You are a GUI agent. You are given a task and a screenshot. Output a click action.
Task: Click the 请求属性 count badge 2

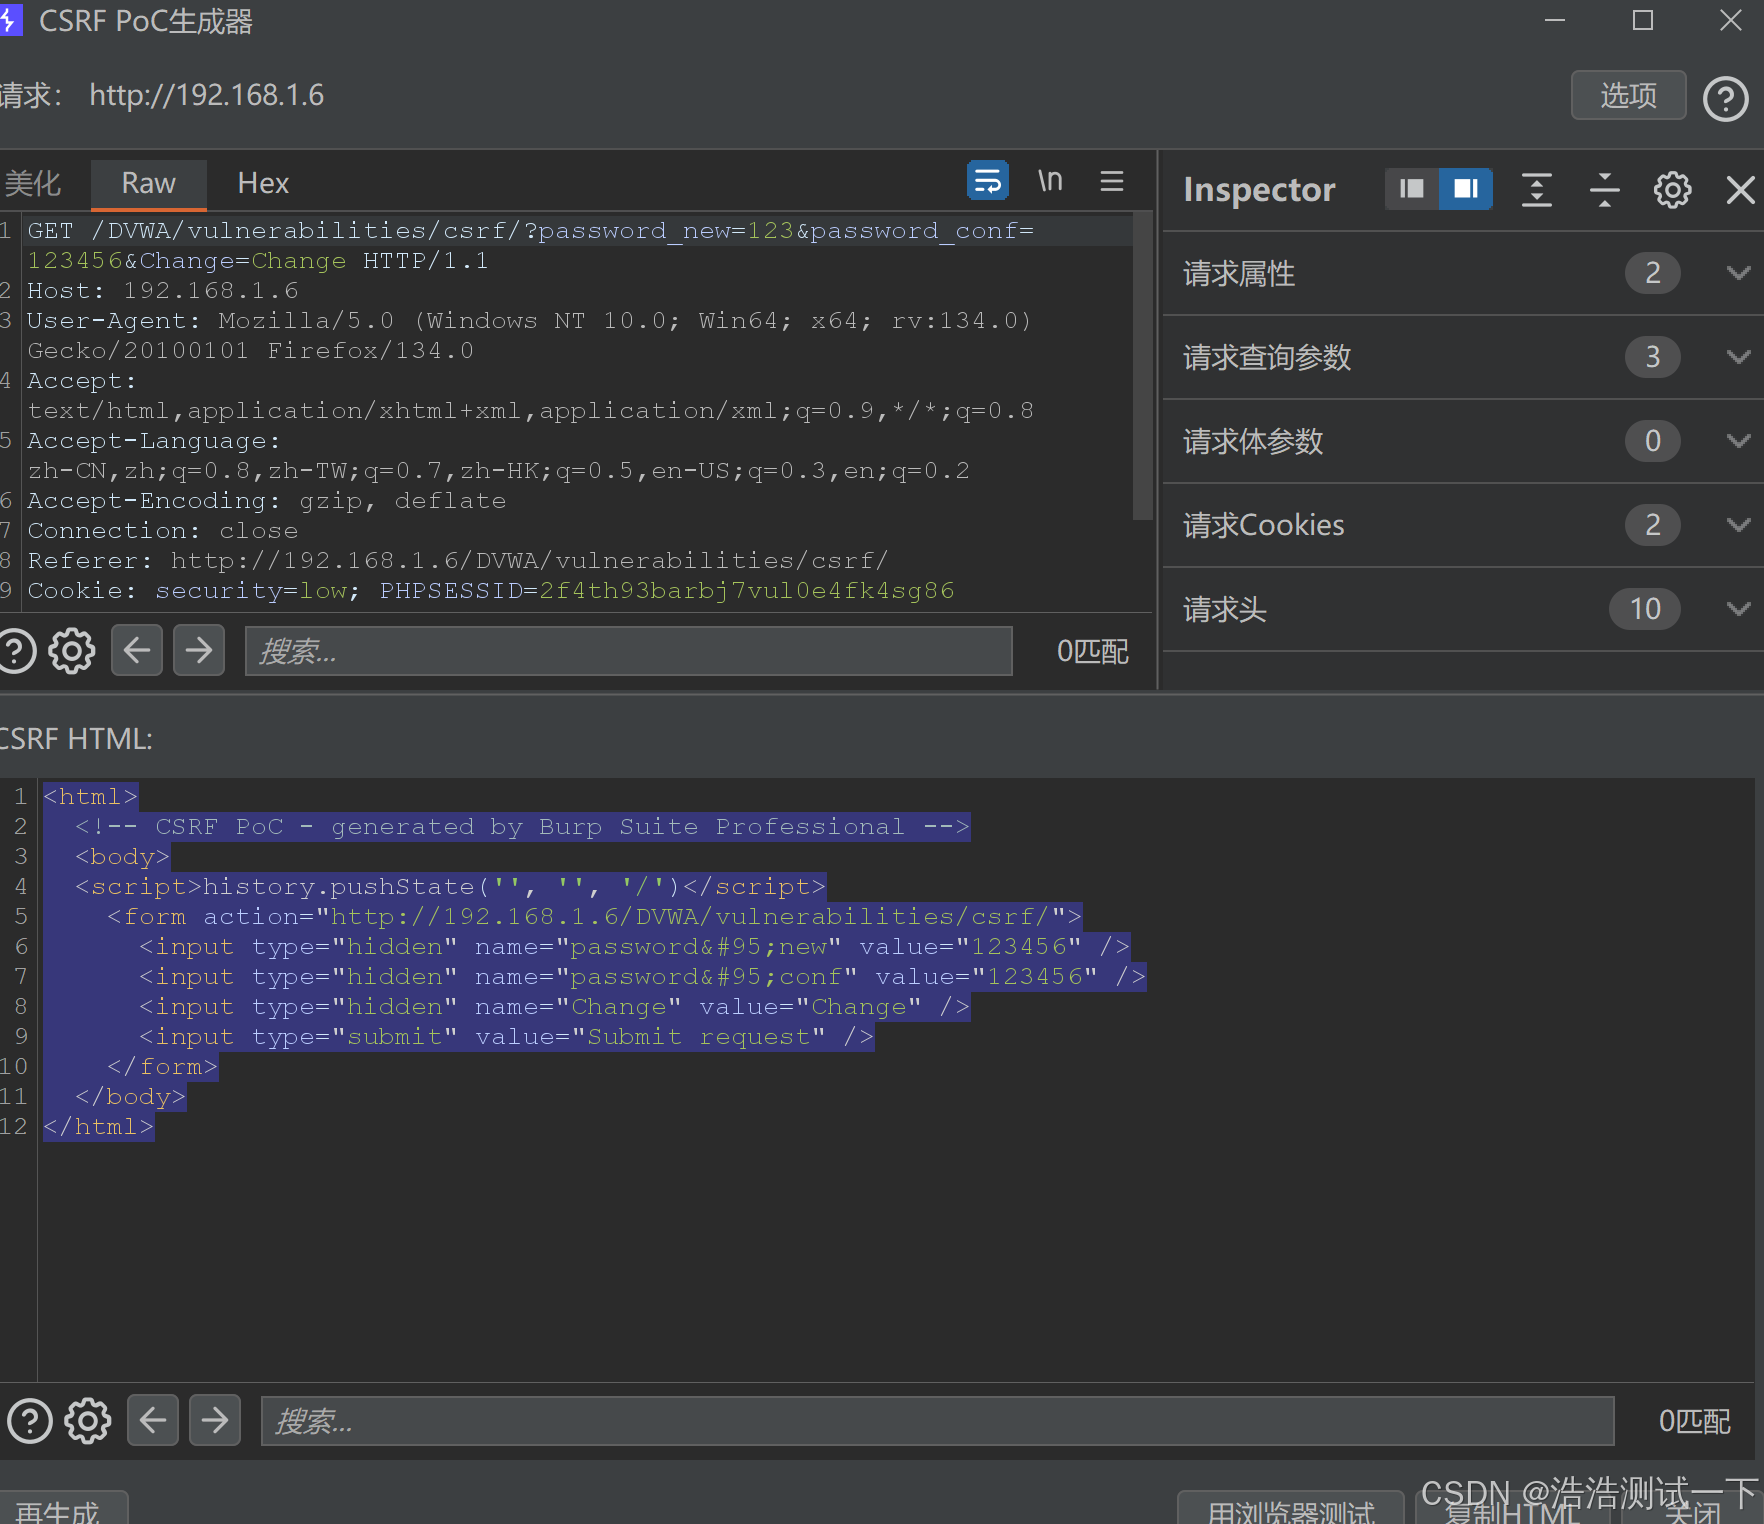(x=1653, y=273)
